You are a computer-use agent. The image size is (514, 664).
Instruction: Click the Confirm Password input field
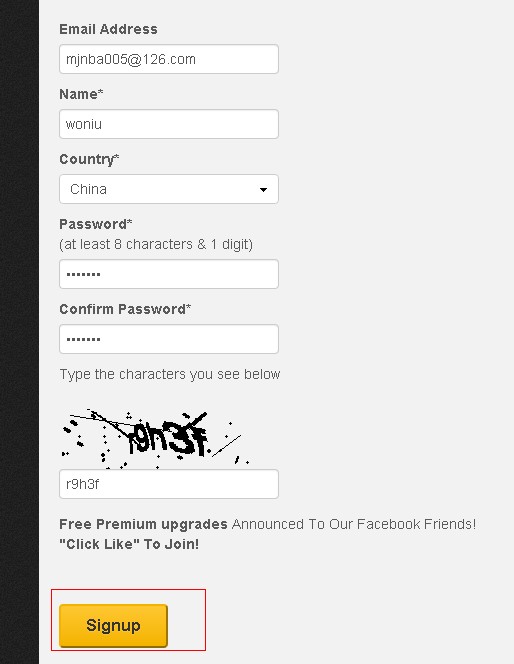tap(169, 339)
